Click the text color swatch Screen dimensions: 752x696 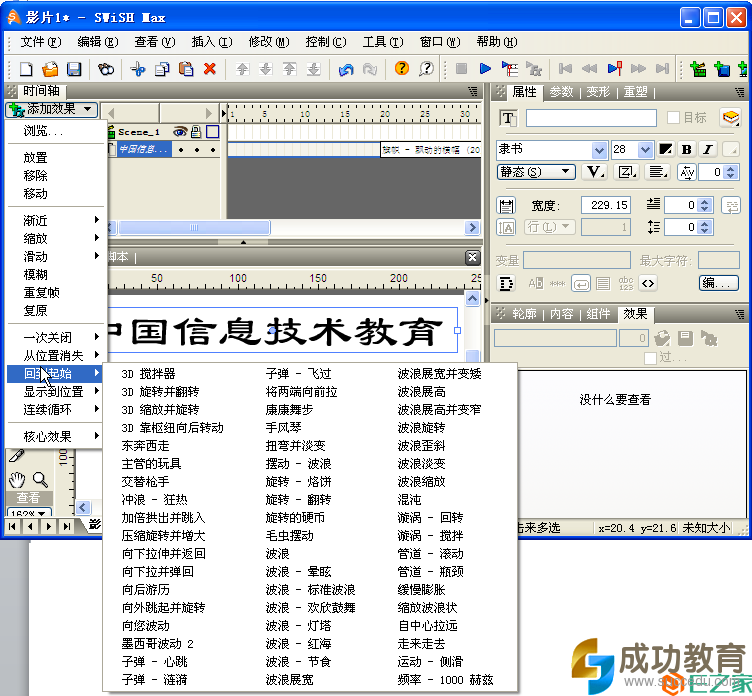(666, 150)
